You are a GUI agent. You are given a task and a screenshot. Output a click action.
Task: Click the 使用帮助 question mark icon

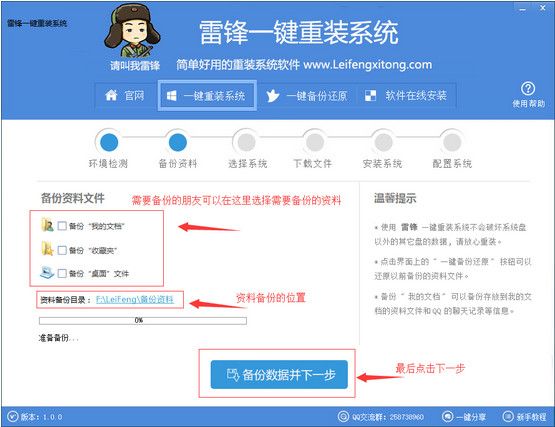(528, 89)
